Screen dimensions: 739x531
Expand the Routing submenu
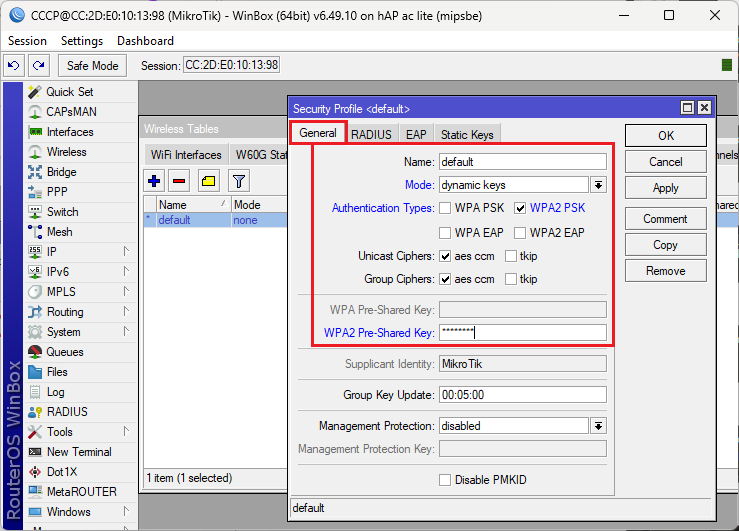click(x=126, y=311)
